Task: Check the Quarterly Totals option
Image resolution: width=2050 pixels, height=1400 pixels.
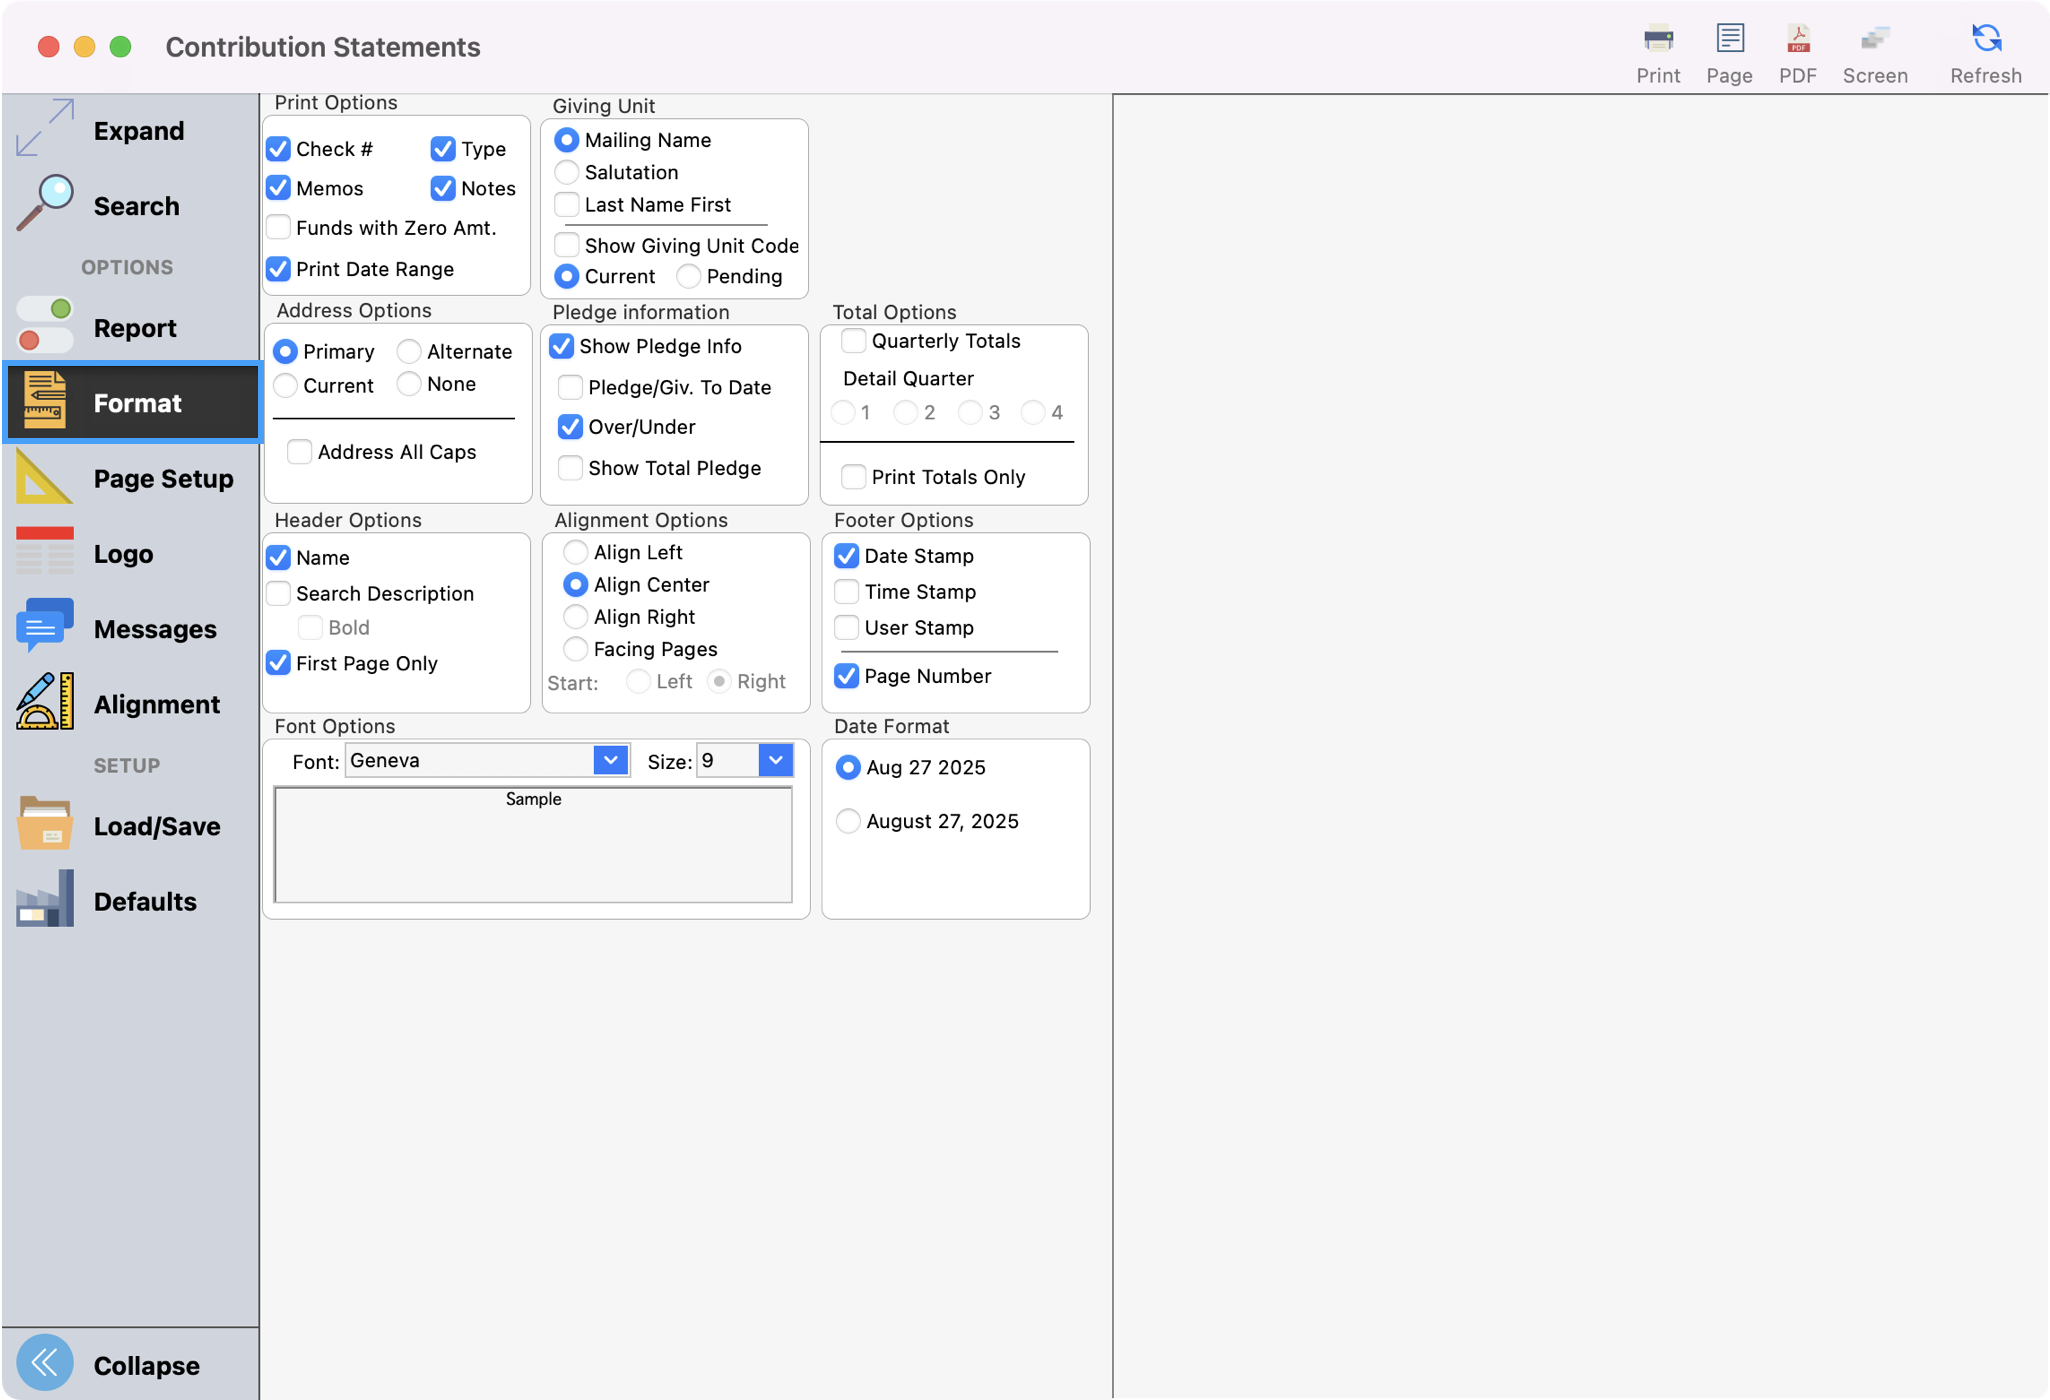Action: [x=853, y=341]
